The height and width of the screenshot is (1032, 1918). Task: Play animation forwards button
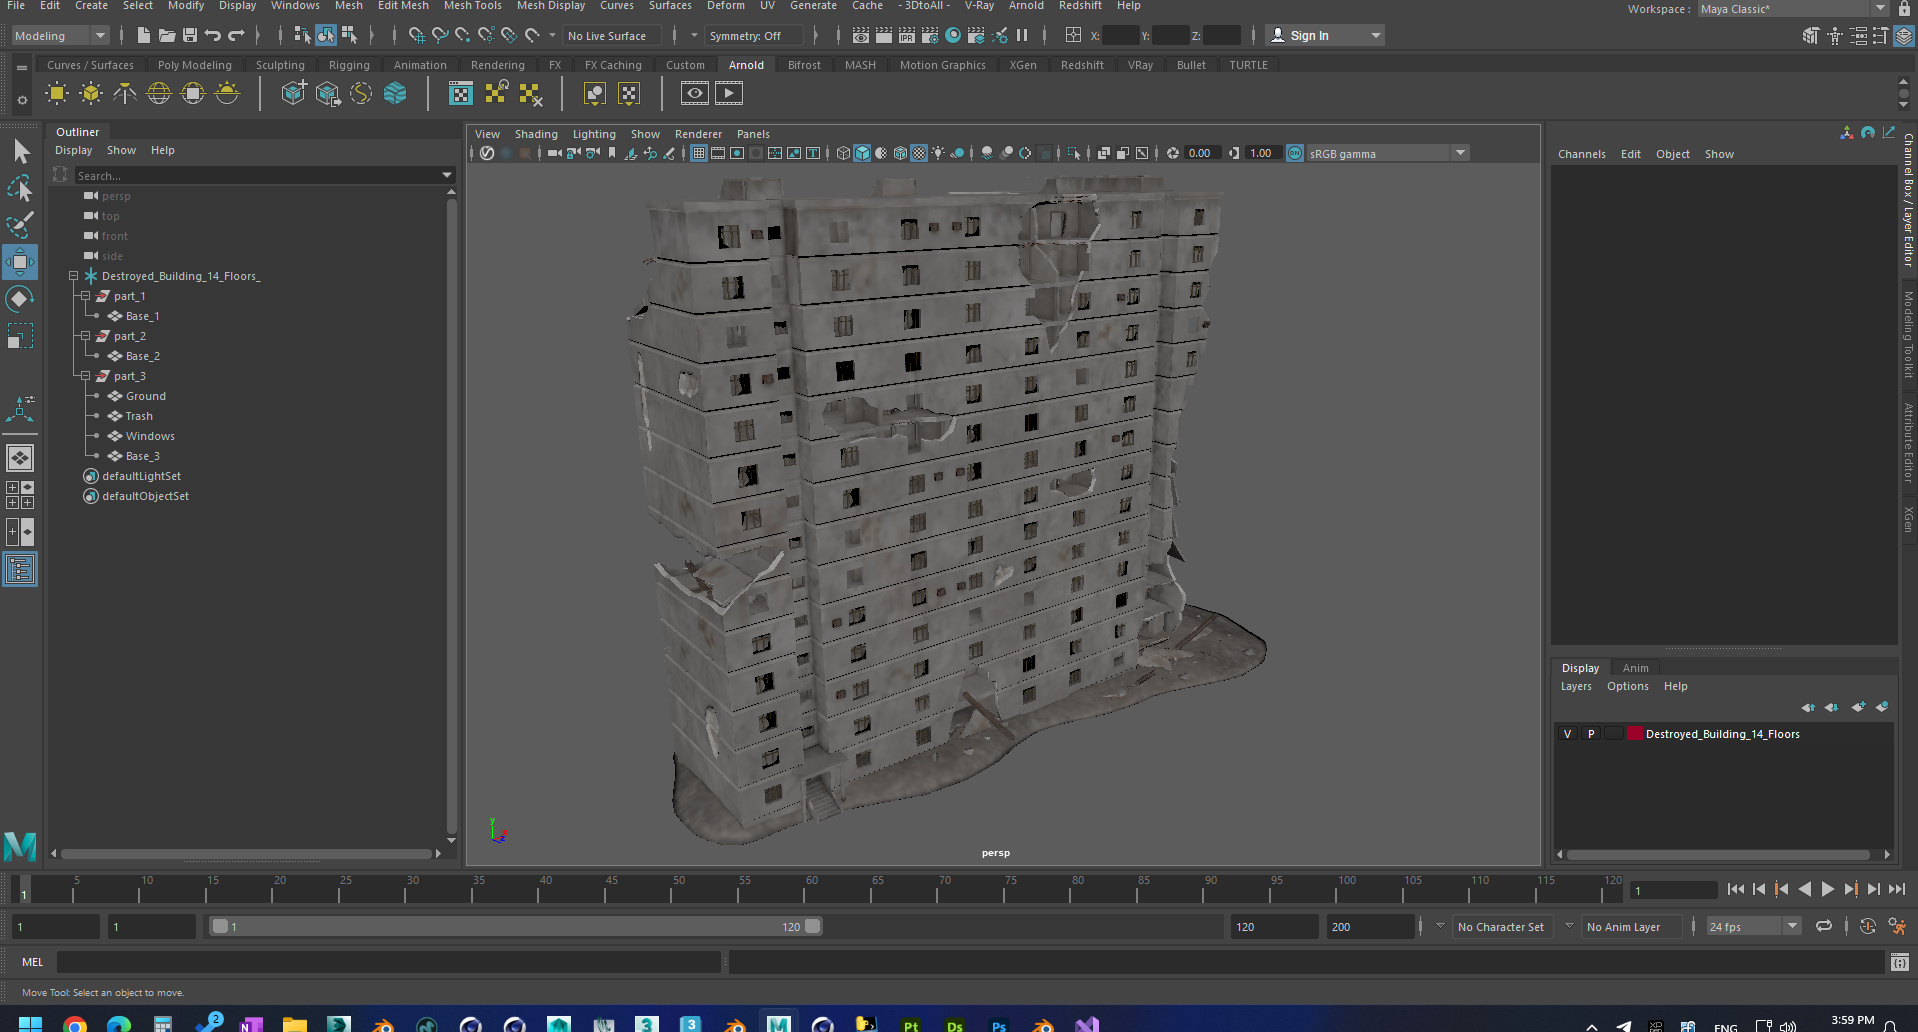click(1827, 889)
